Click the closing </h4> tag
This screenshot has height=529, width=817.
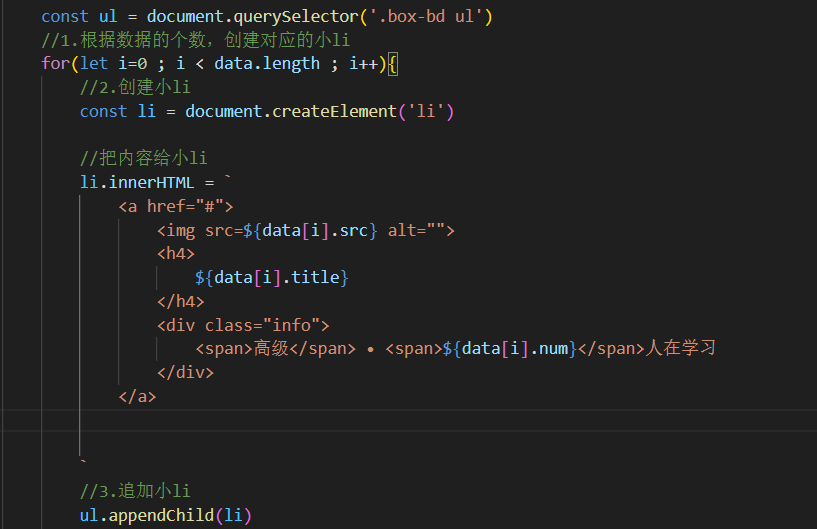[x=180, y=301]
